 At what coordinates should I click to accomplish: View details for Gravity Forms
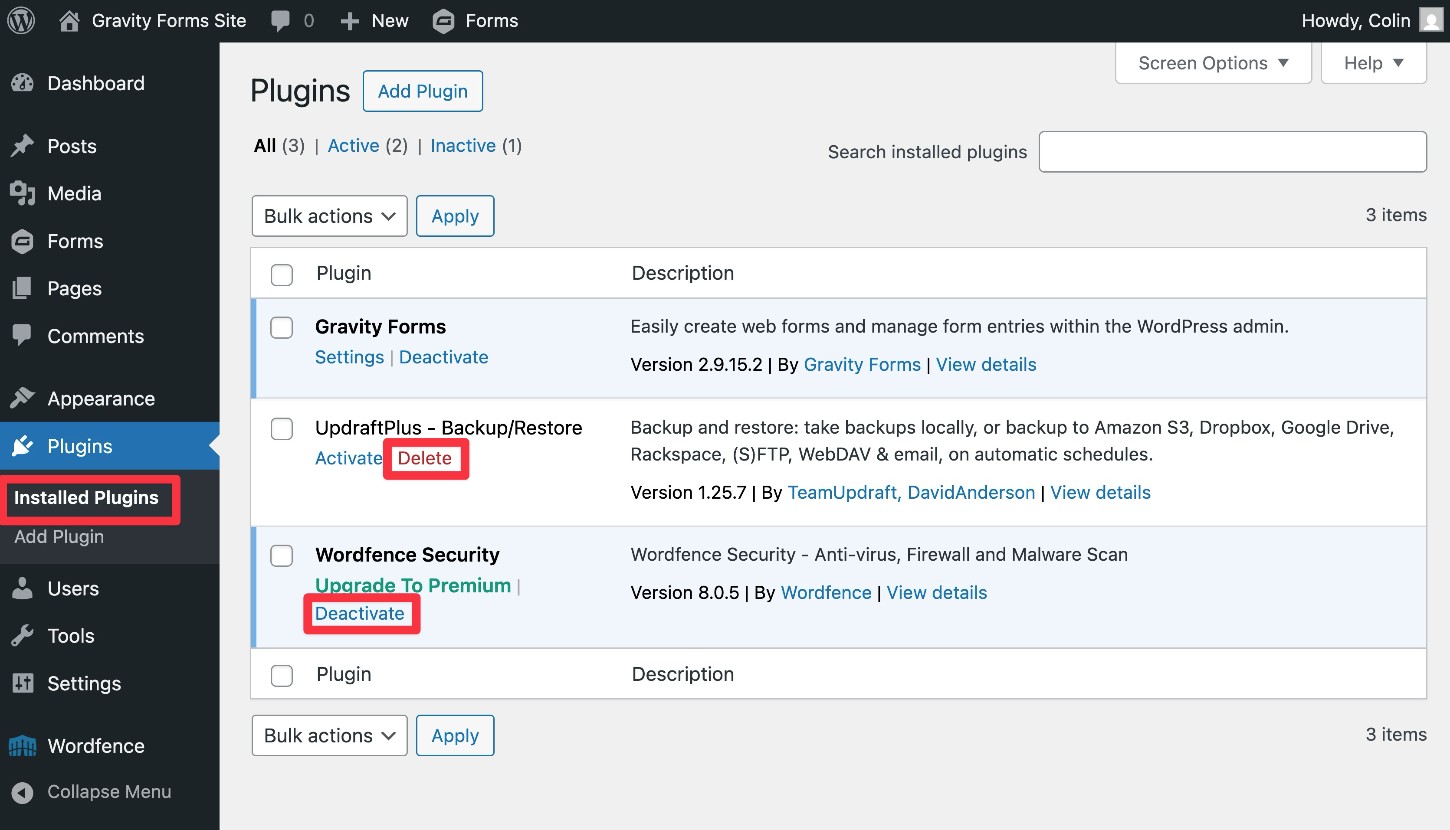(986, 365)
